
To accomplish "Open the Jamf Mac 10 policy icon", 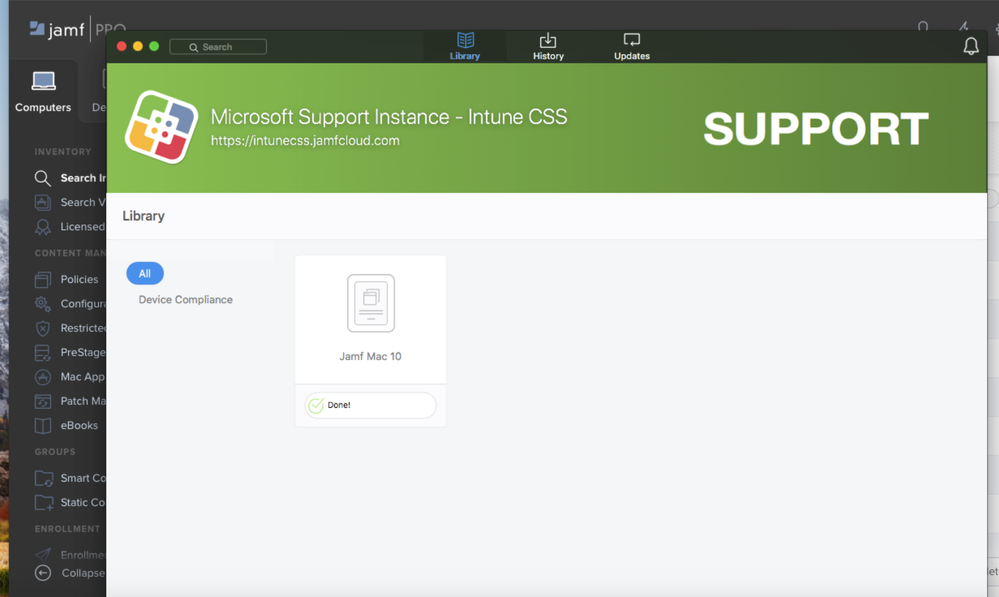I will point(371,303).
